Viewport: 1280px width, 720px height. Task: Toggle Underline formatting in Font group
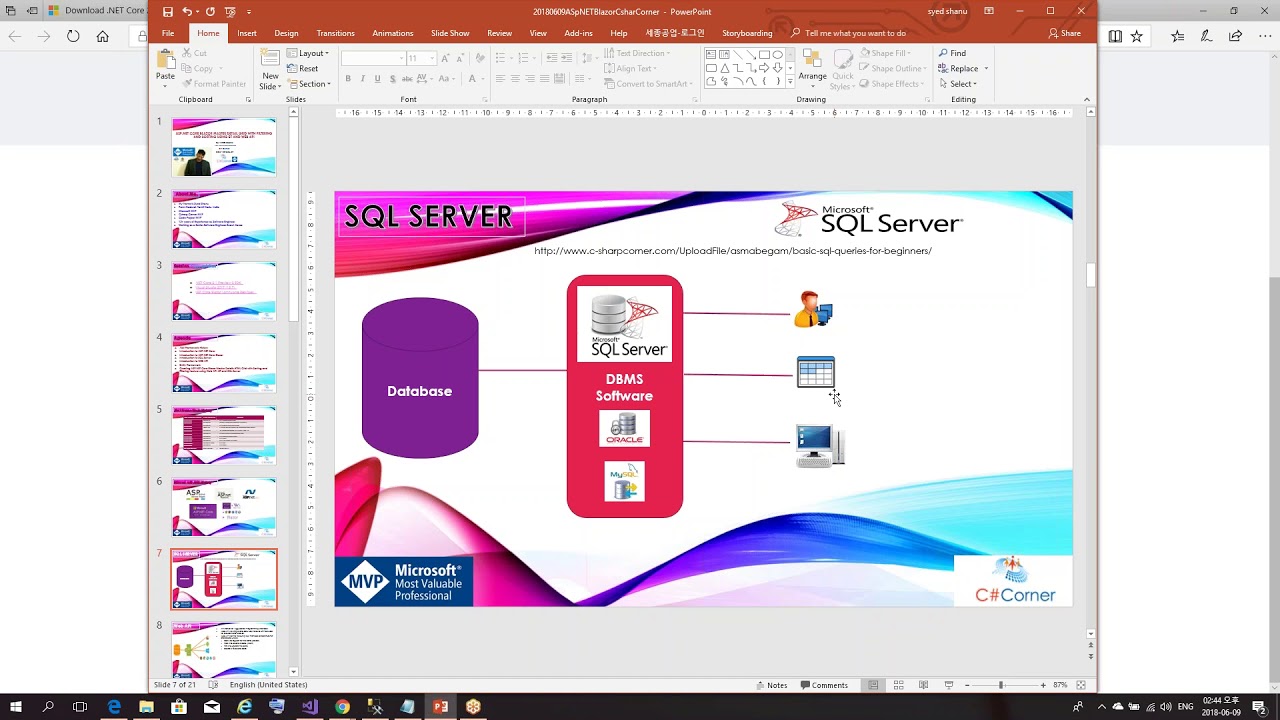377,78
